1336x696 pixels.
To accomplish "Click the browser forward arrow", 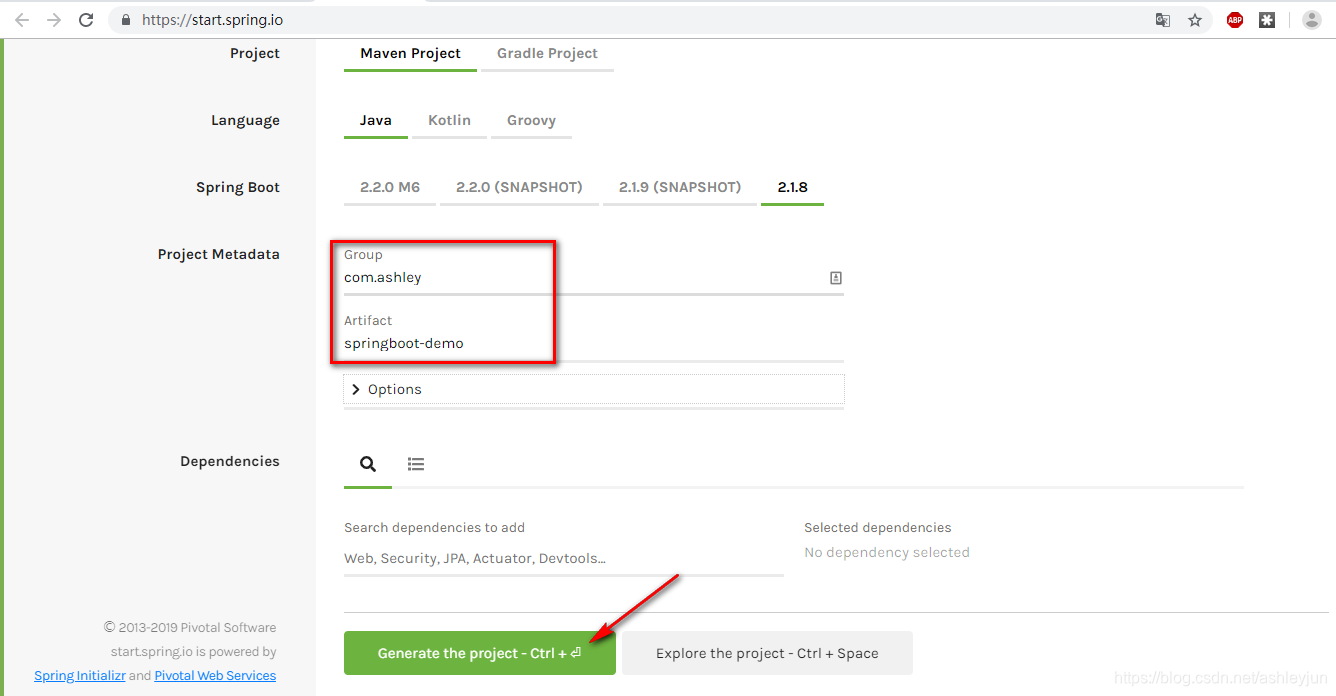I will 54,20.
